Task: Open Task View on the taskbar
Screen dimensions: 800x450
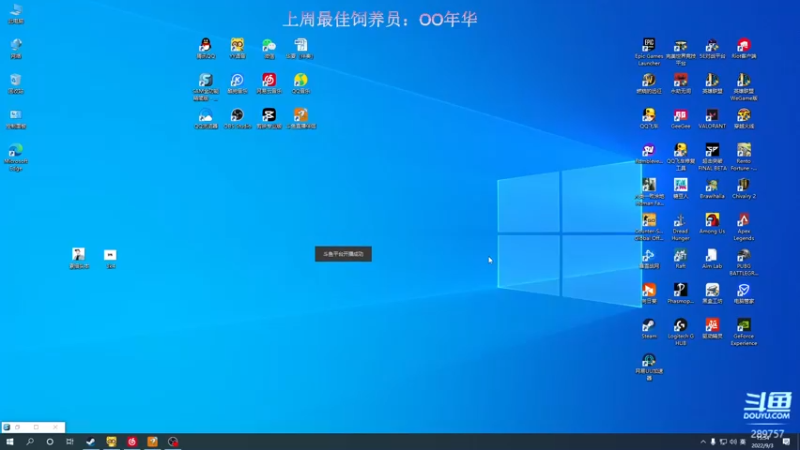Action: [70, 442]
